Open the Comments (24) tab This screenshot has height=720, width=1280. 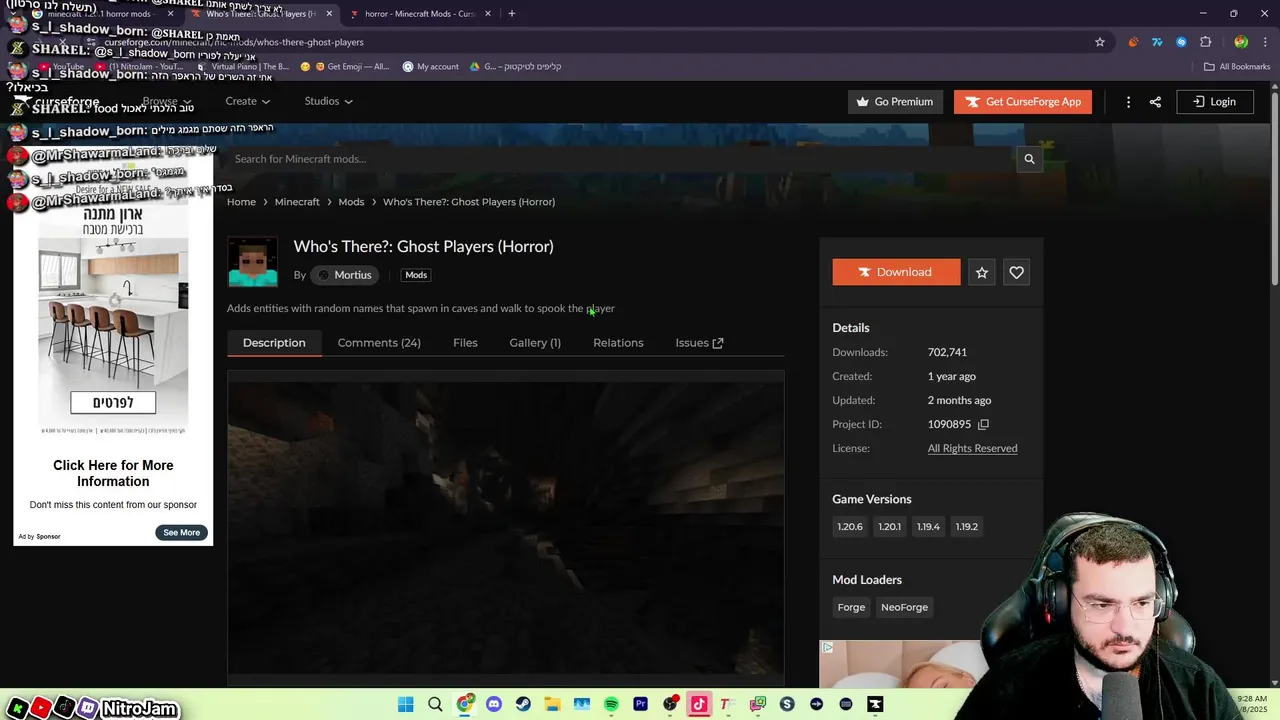coord(379,342)
